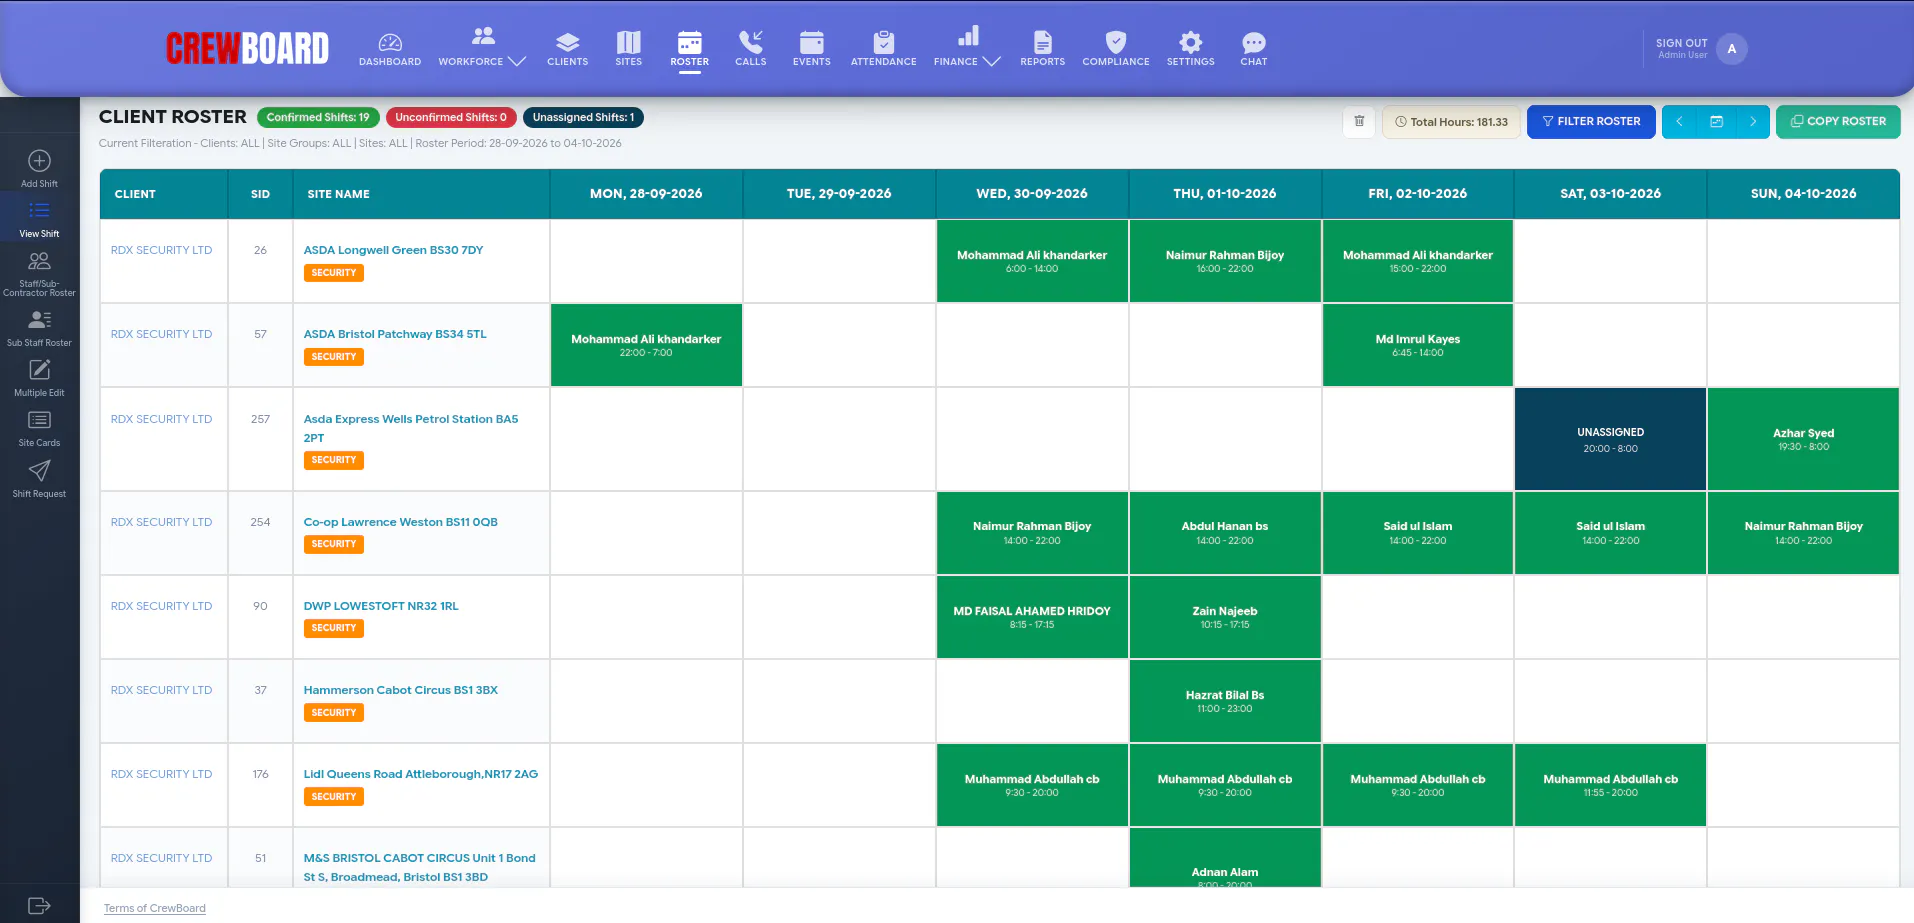The height and width of the screenshot is (923, 1914).
Task: Open Co-op Lawrence Weston BS11 0QB site
Action: (400, 522)
